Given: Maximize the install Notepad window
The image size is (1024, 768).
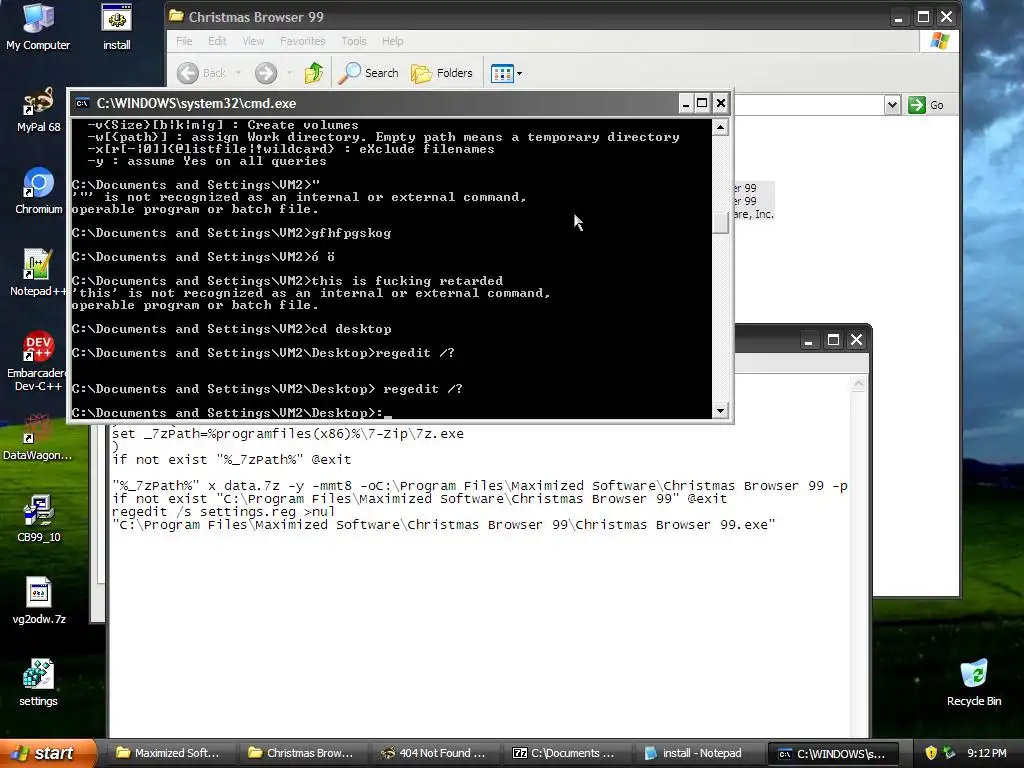Looking at the screenshot, I should (x=833, y=340).
